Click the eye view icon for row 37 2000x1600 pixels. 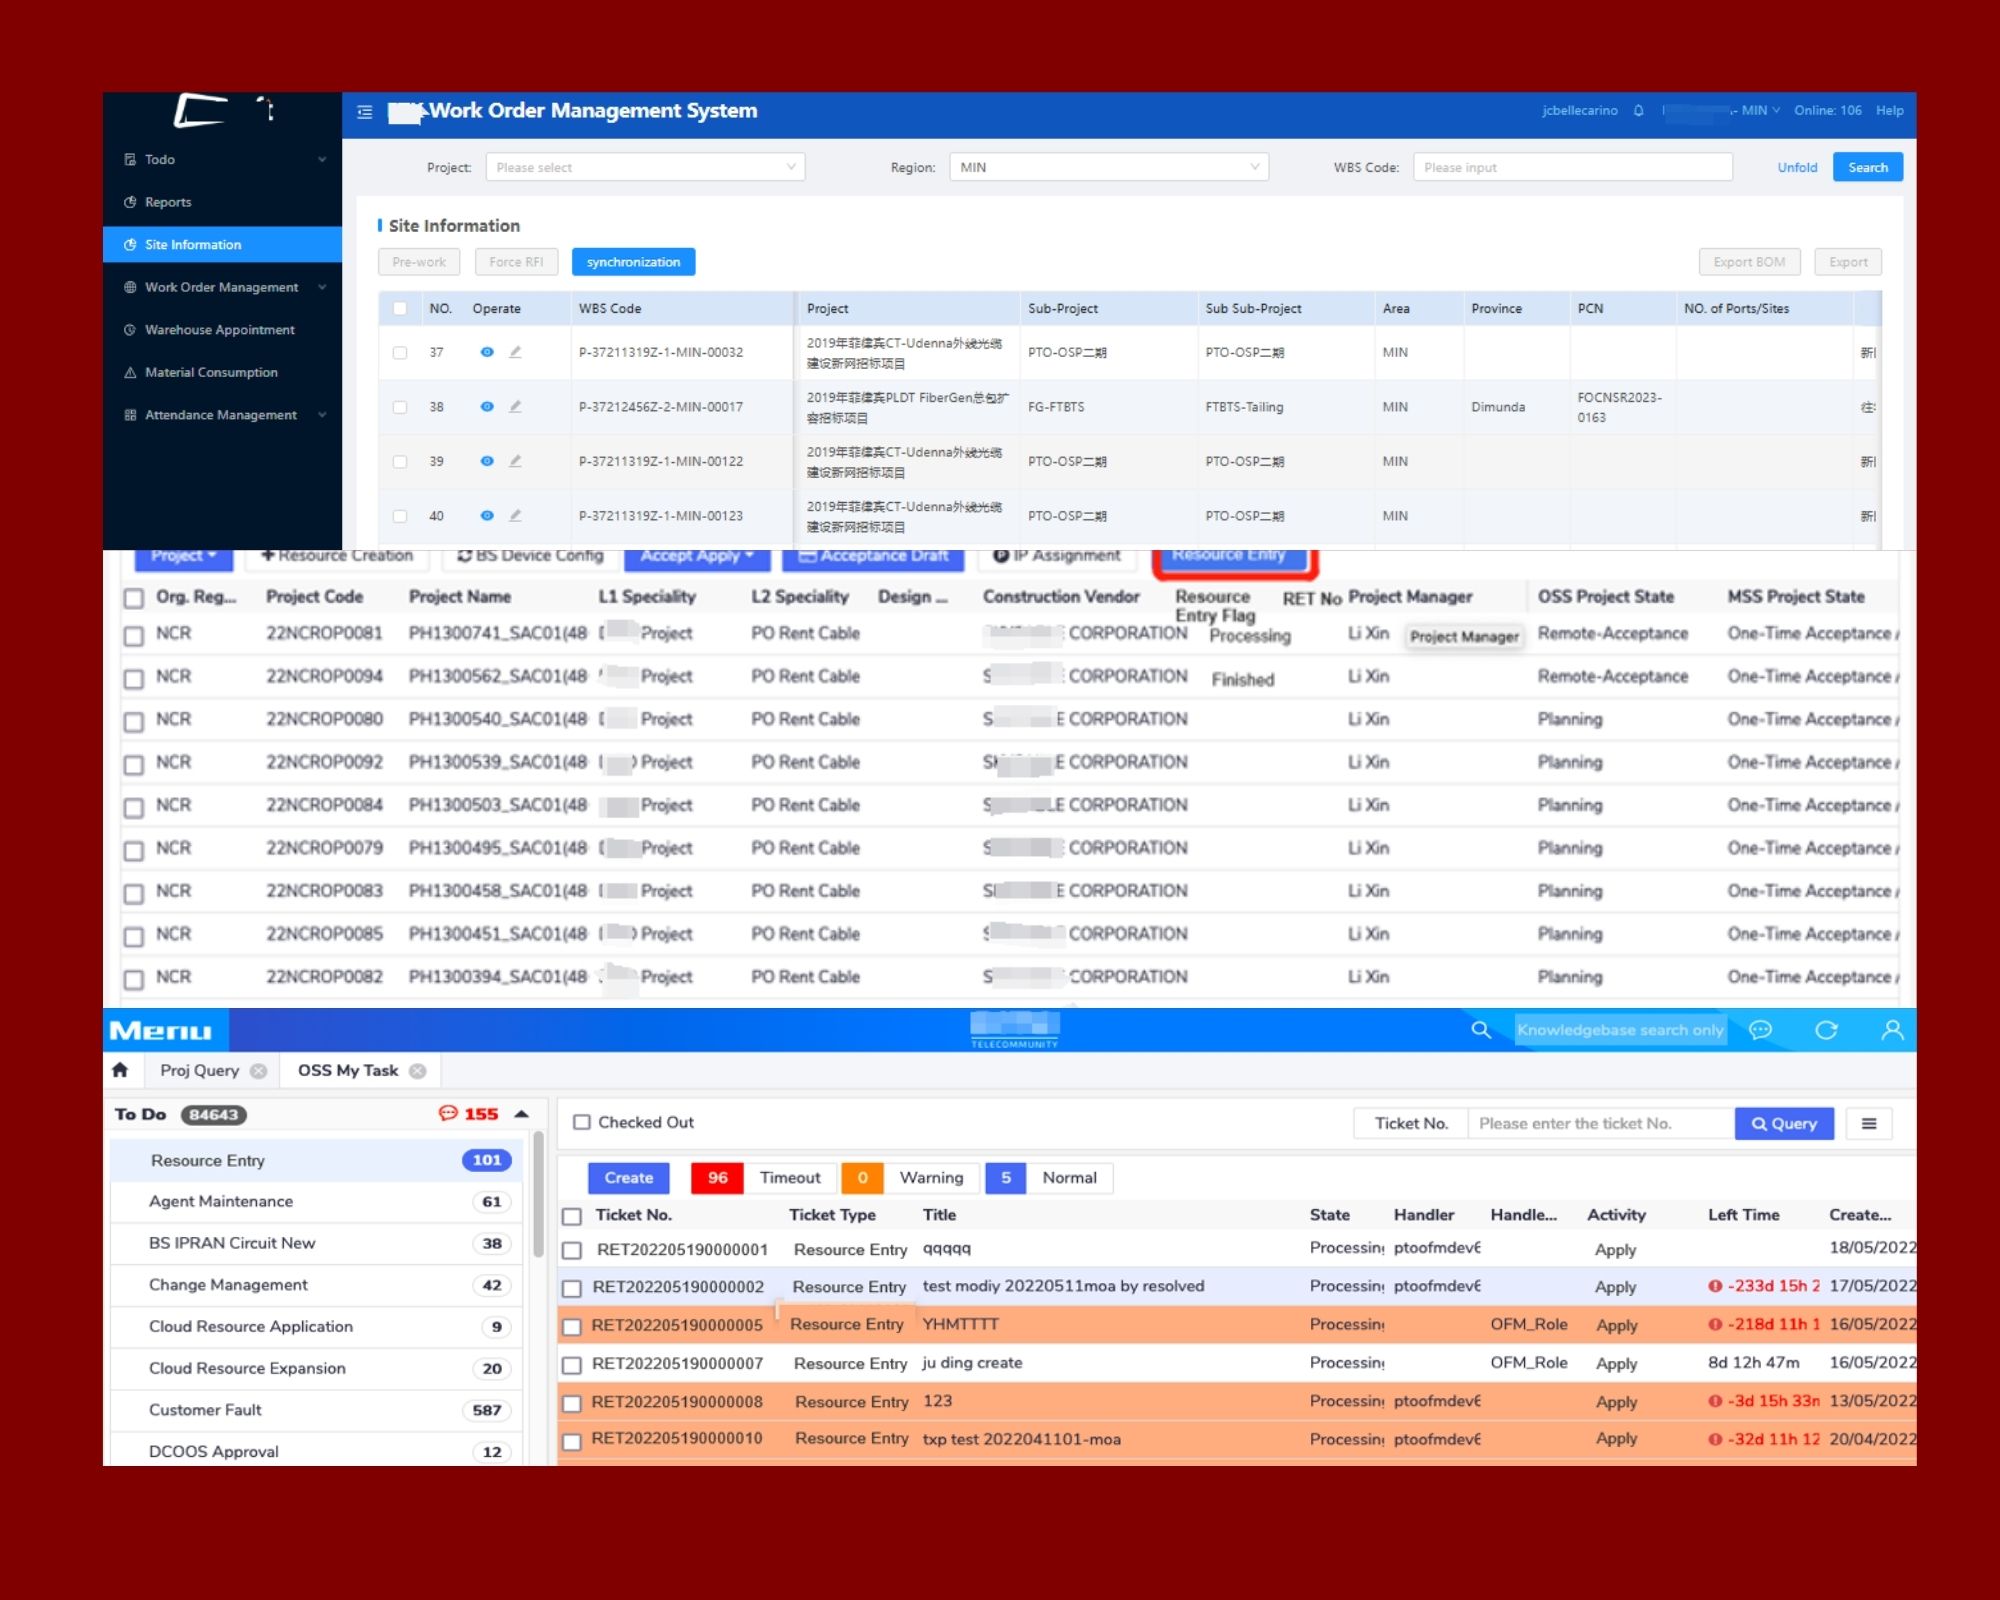(x=487, y=352)
